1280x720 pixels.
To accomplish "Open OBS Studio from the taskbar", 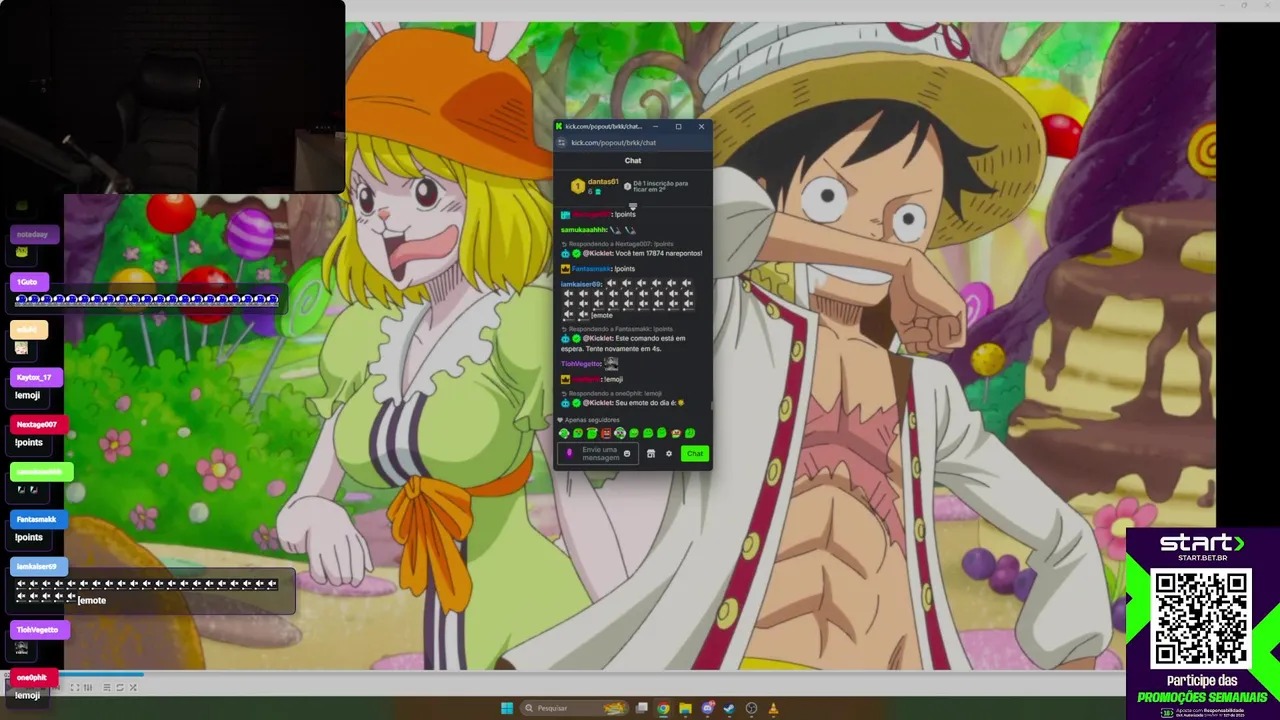I will point(751,708).
